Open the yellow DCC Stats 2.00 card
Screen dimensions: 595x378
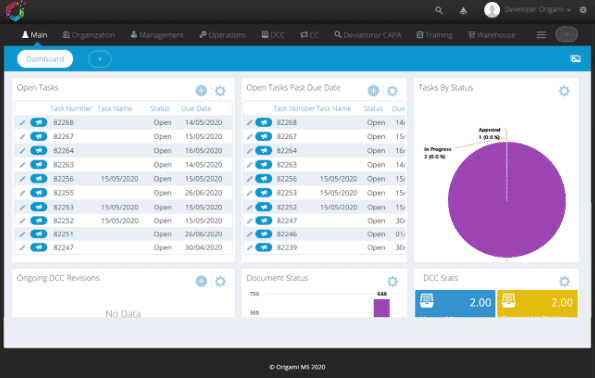point(537,303)
